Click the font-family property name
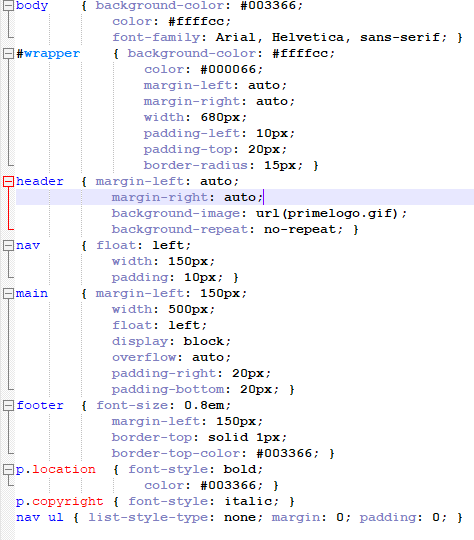The height and width of the screenshot is (540, 474). (156, 38)
